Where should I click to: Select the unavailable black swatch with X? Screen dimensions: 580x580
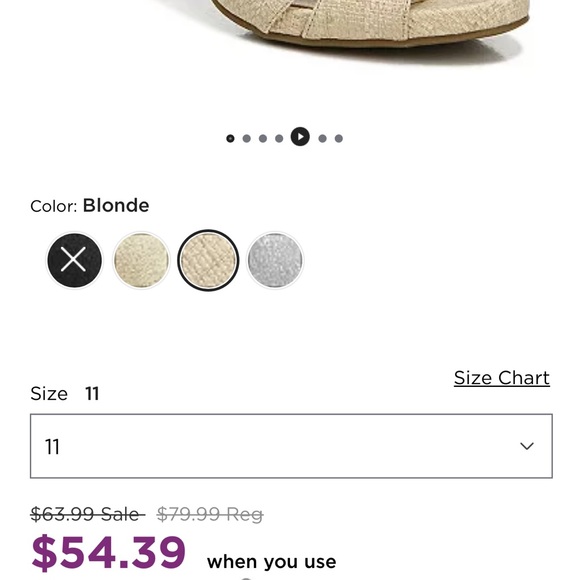click(x=74, y=260)
